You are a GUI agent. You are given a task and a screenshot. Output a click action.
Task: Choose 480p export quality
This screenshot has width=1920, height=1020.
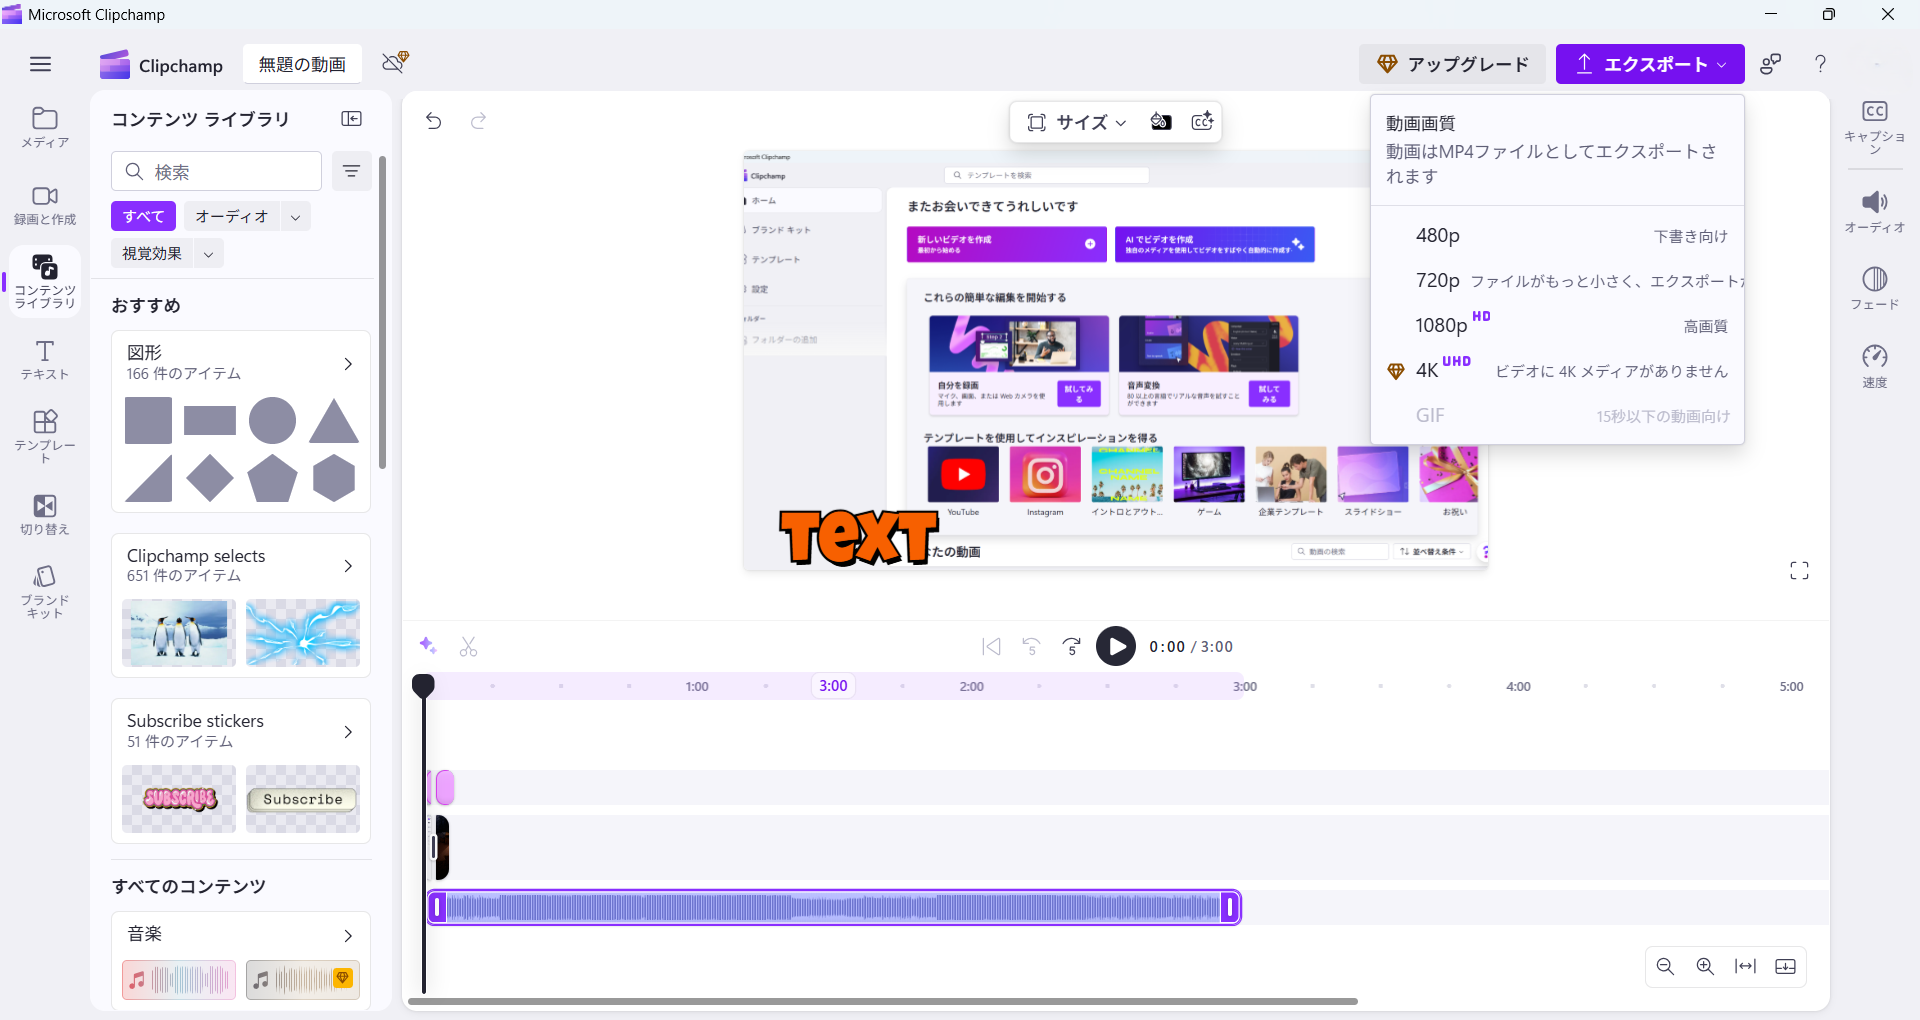1557,236
